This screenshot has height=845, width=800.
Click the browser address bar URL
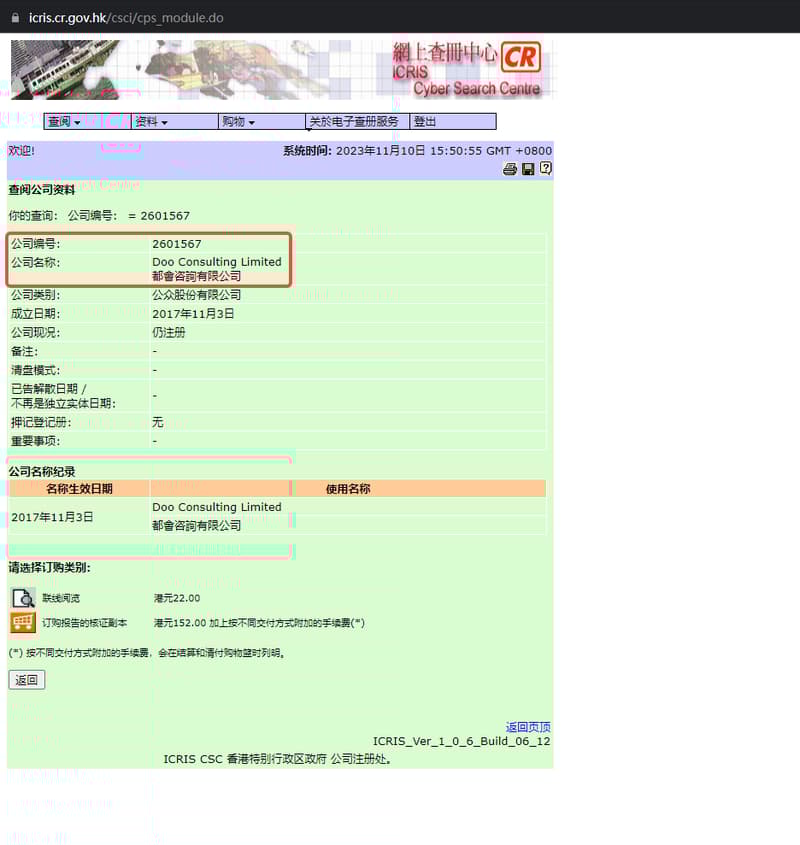click(120, 17)
